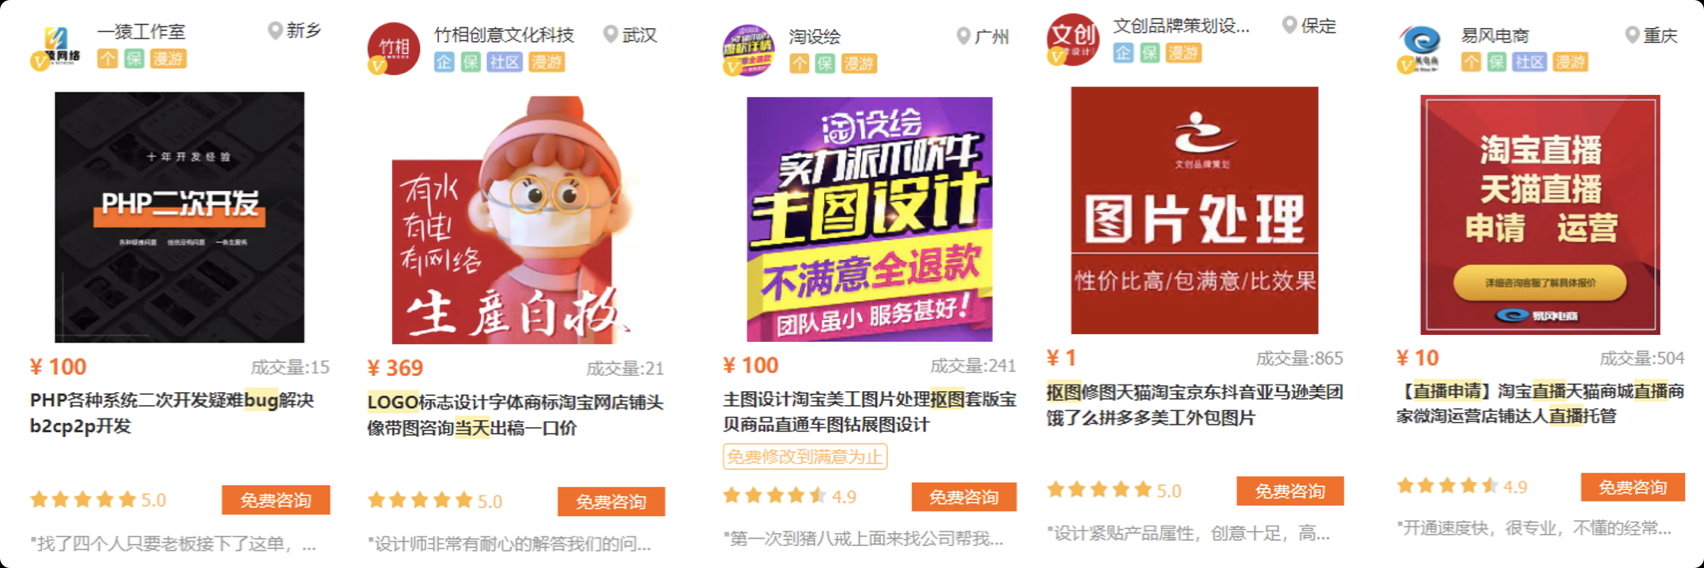Viewport: 1704px width, 568px height.
Task: Click the location pin icon beside 武汉
Action: tap(610, 34)
